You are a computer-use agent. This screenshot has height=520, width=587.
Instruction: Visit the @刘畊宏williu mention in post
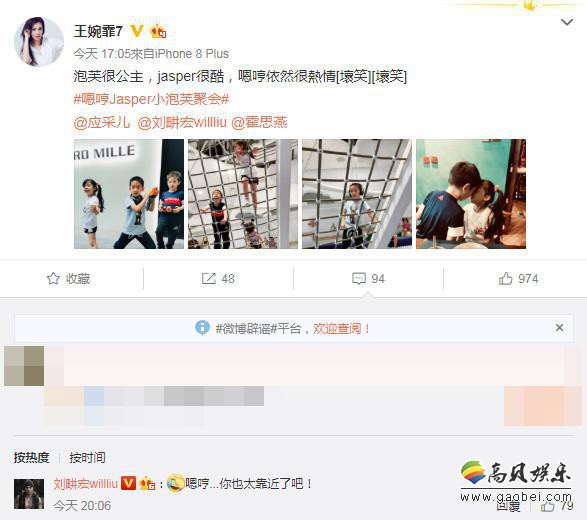tap(182, 122)
